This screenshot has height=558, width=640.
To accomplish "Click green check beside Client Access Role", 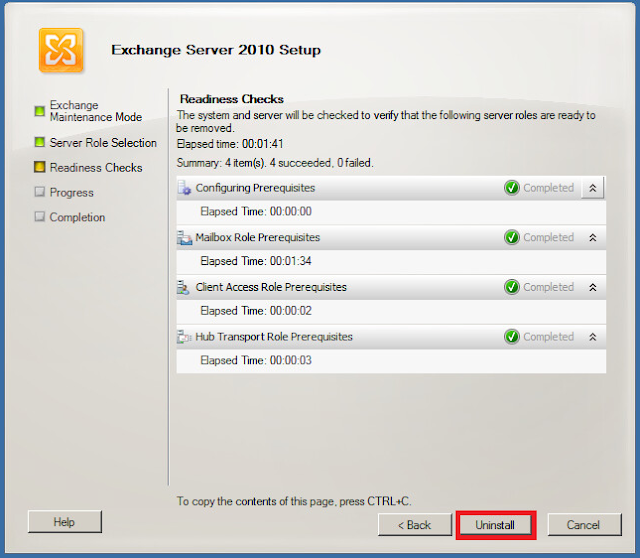I will tap(511, 287).
